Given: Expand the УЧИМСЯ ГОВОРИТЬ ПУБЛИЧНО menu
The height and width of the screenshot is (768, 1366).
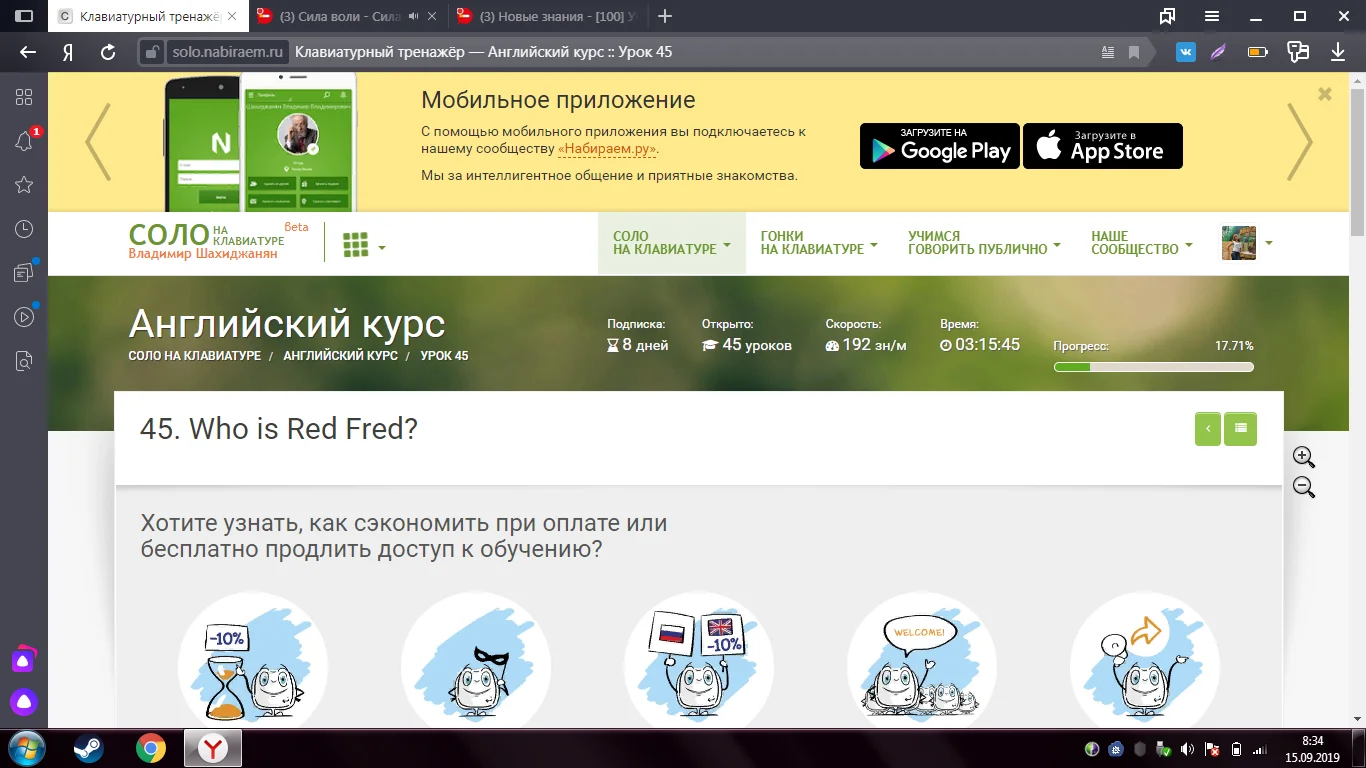Looking at the screenshot, I should click(x=982, y=243).
